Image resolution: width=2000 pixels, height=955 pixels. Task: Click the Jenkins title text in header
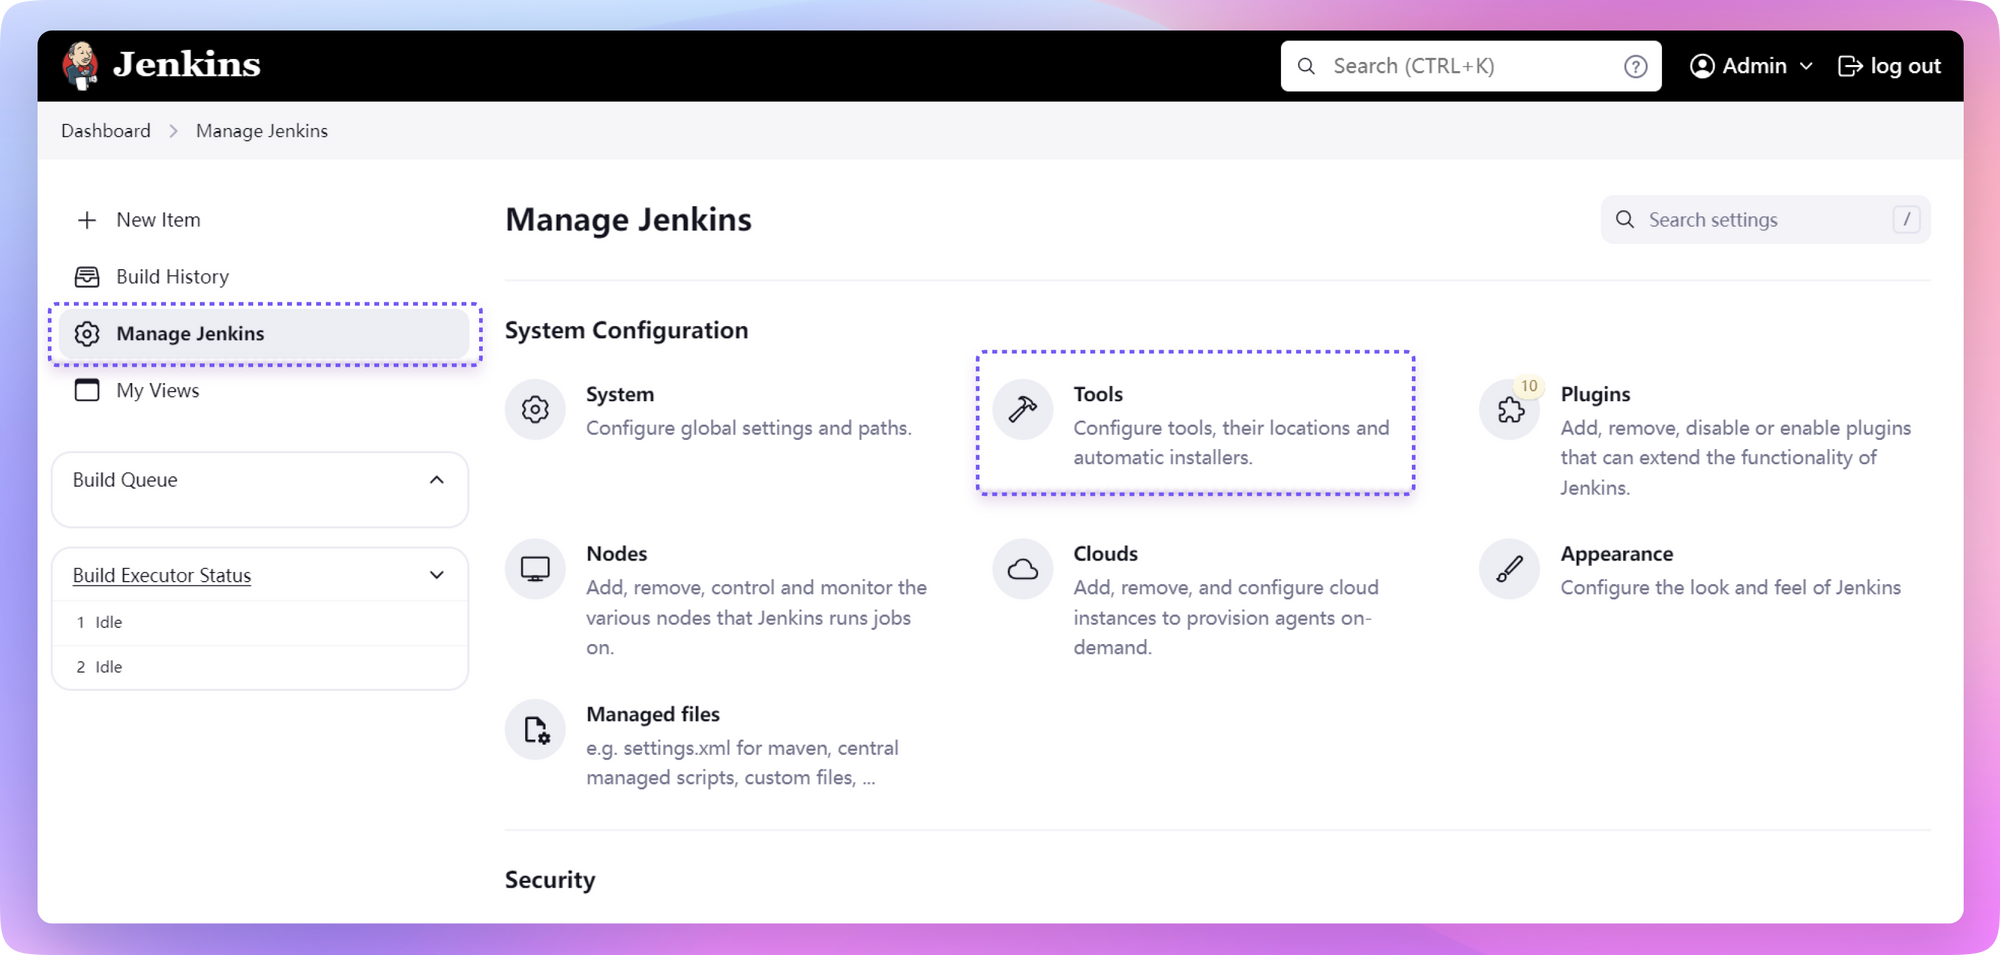tap(187, 65)
